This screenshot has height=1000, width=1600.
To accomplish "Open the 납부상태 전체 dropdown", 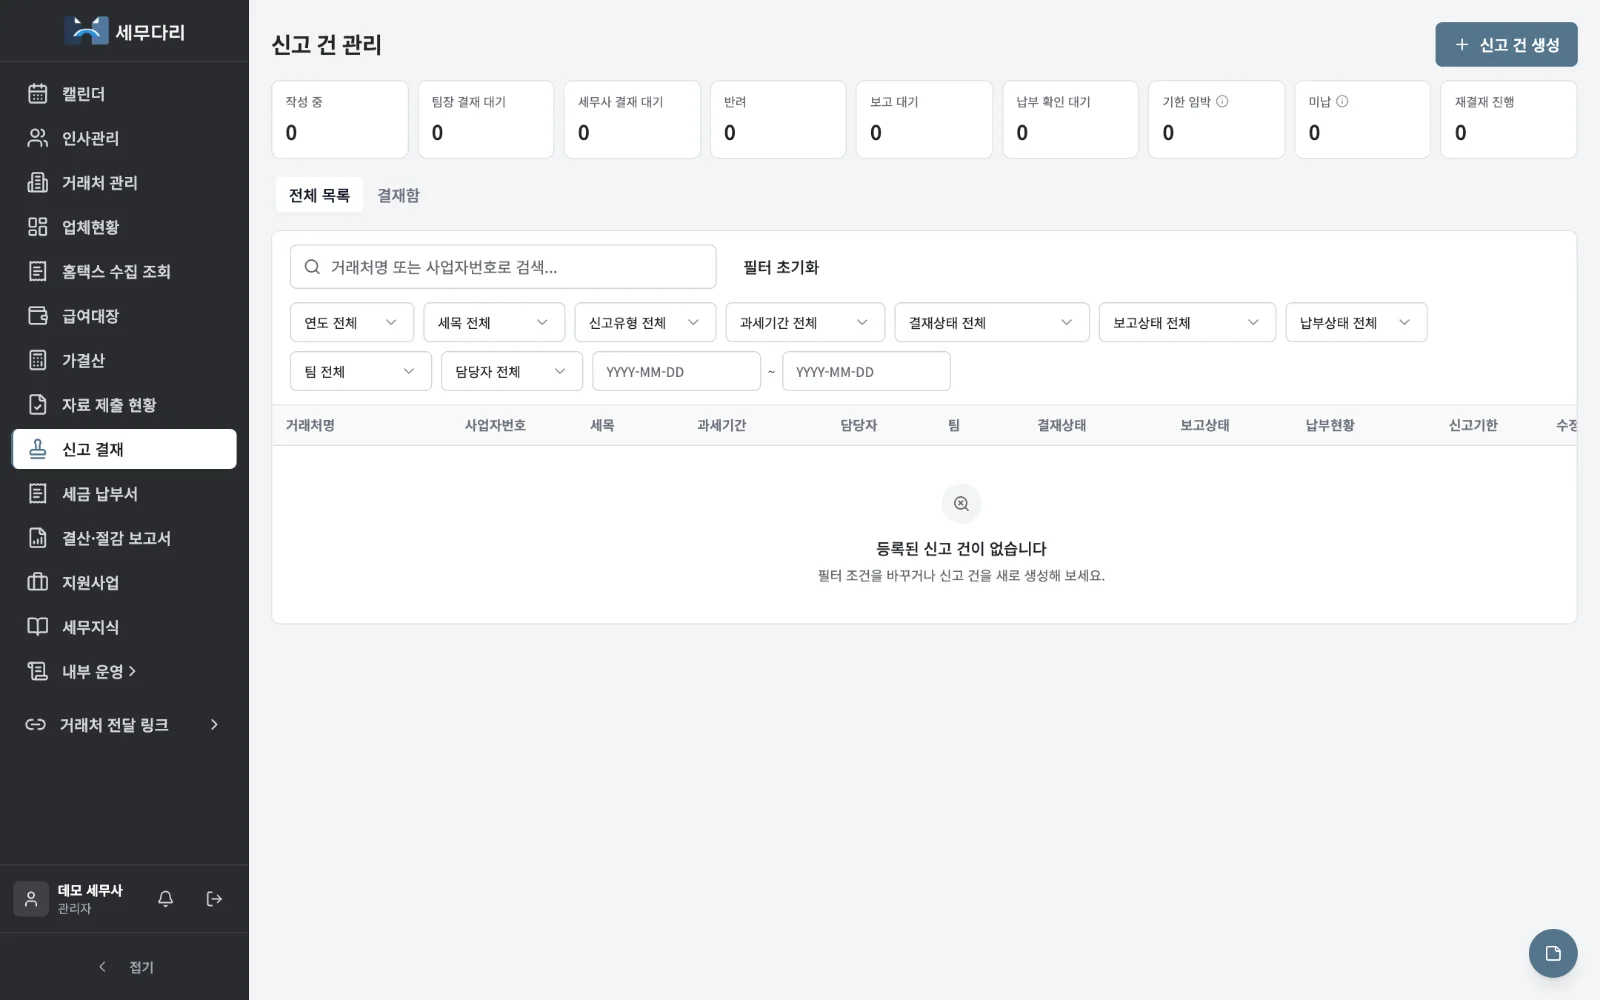I will coord(1356,322).
